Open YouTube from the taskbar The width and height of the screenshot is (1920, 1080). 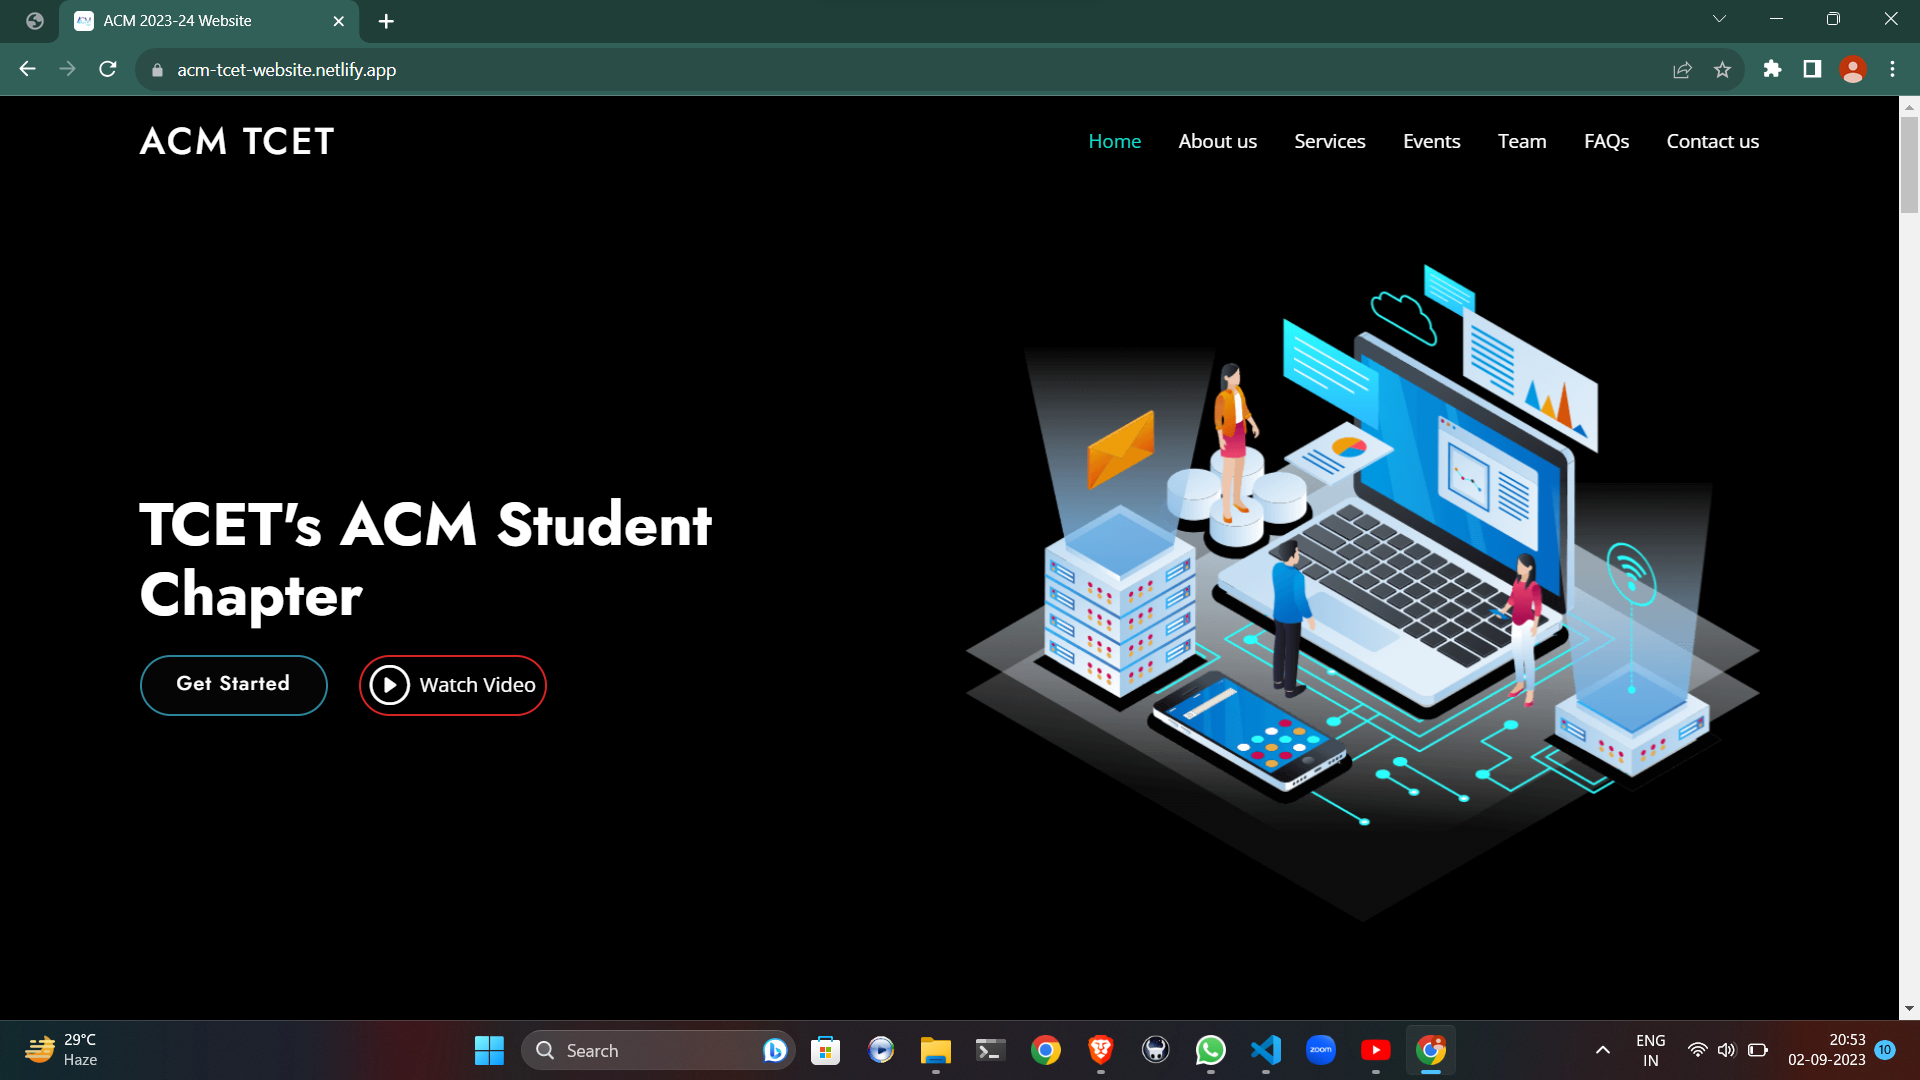[x=1376, y=1051]
